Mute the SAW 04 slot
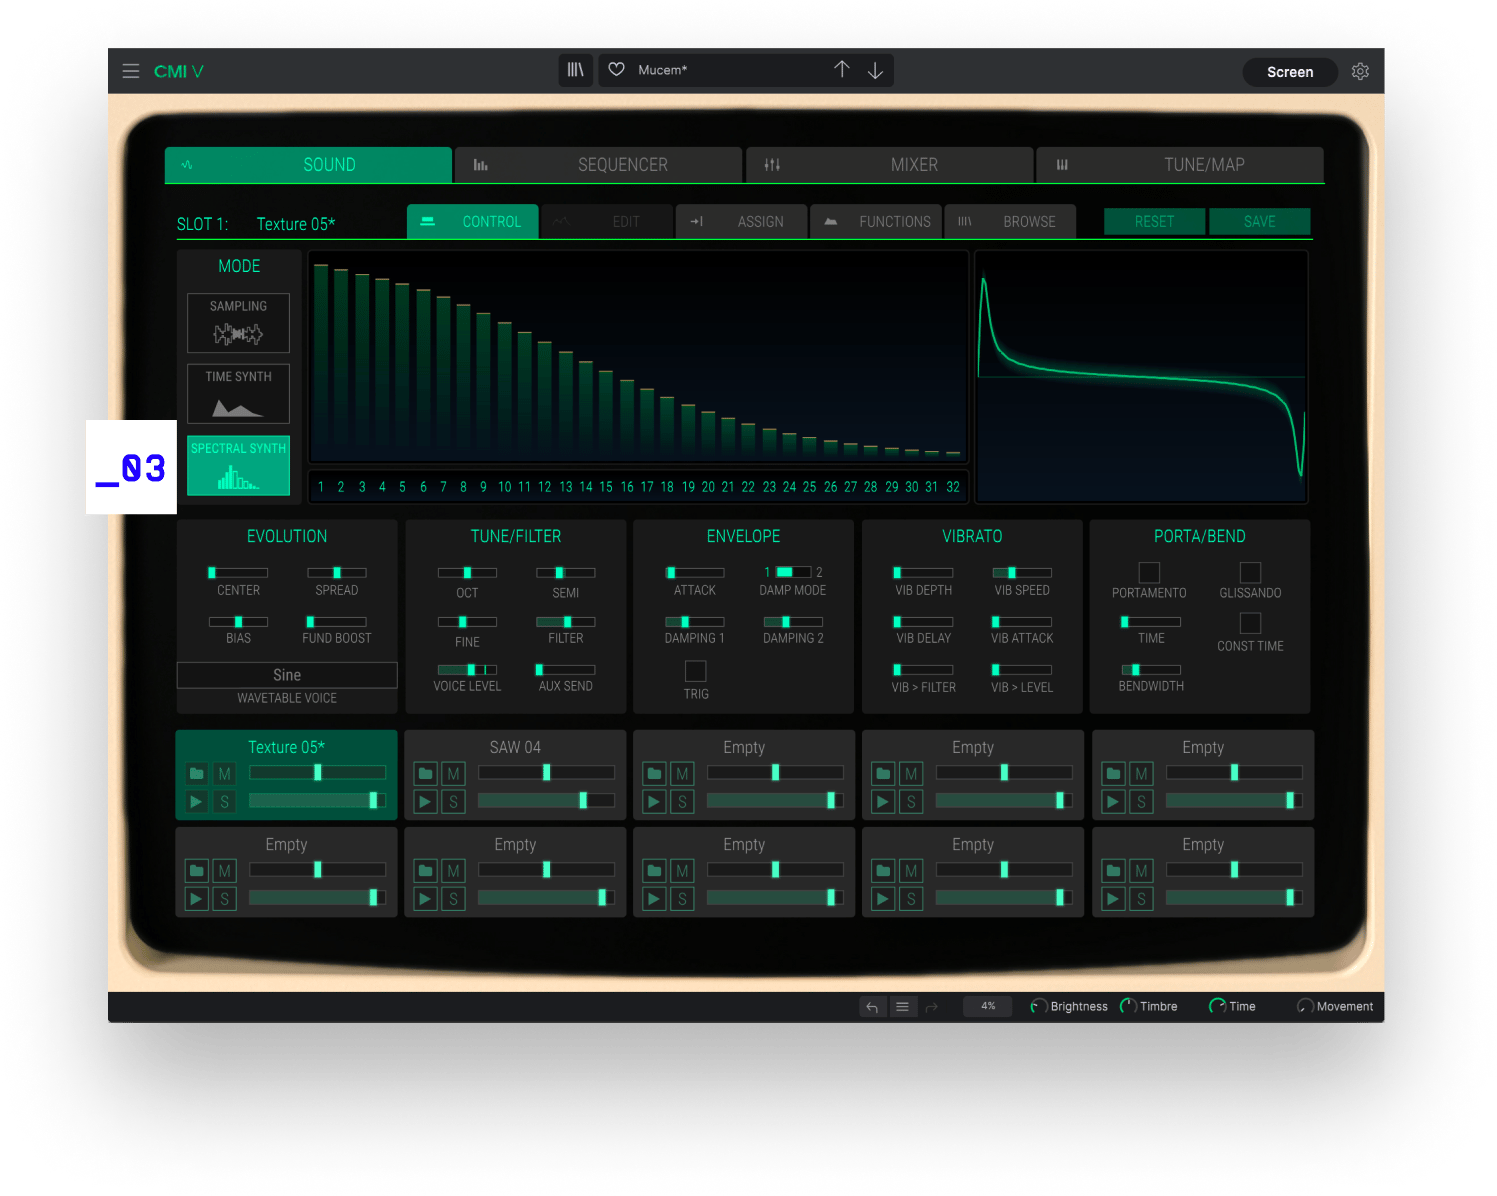This screenshot has height=1196, width=1497. click(x=454, y=774)
